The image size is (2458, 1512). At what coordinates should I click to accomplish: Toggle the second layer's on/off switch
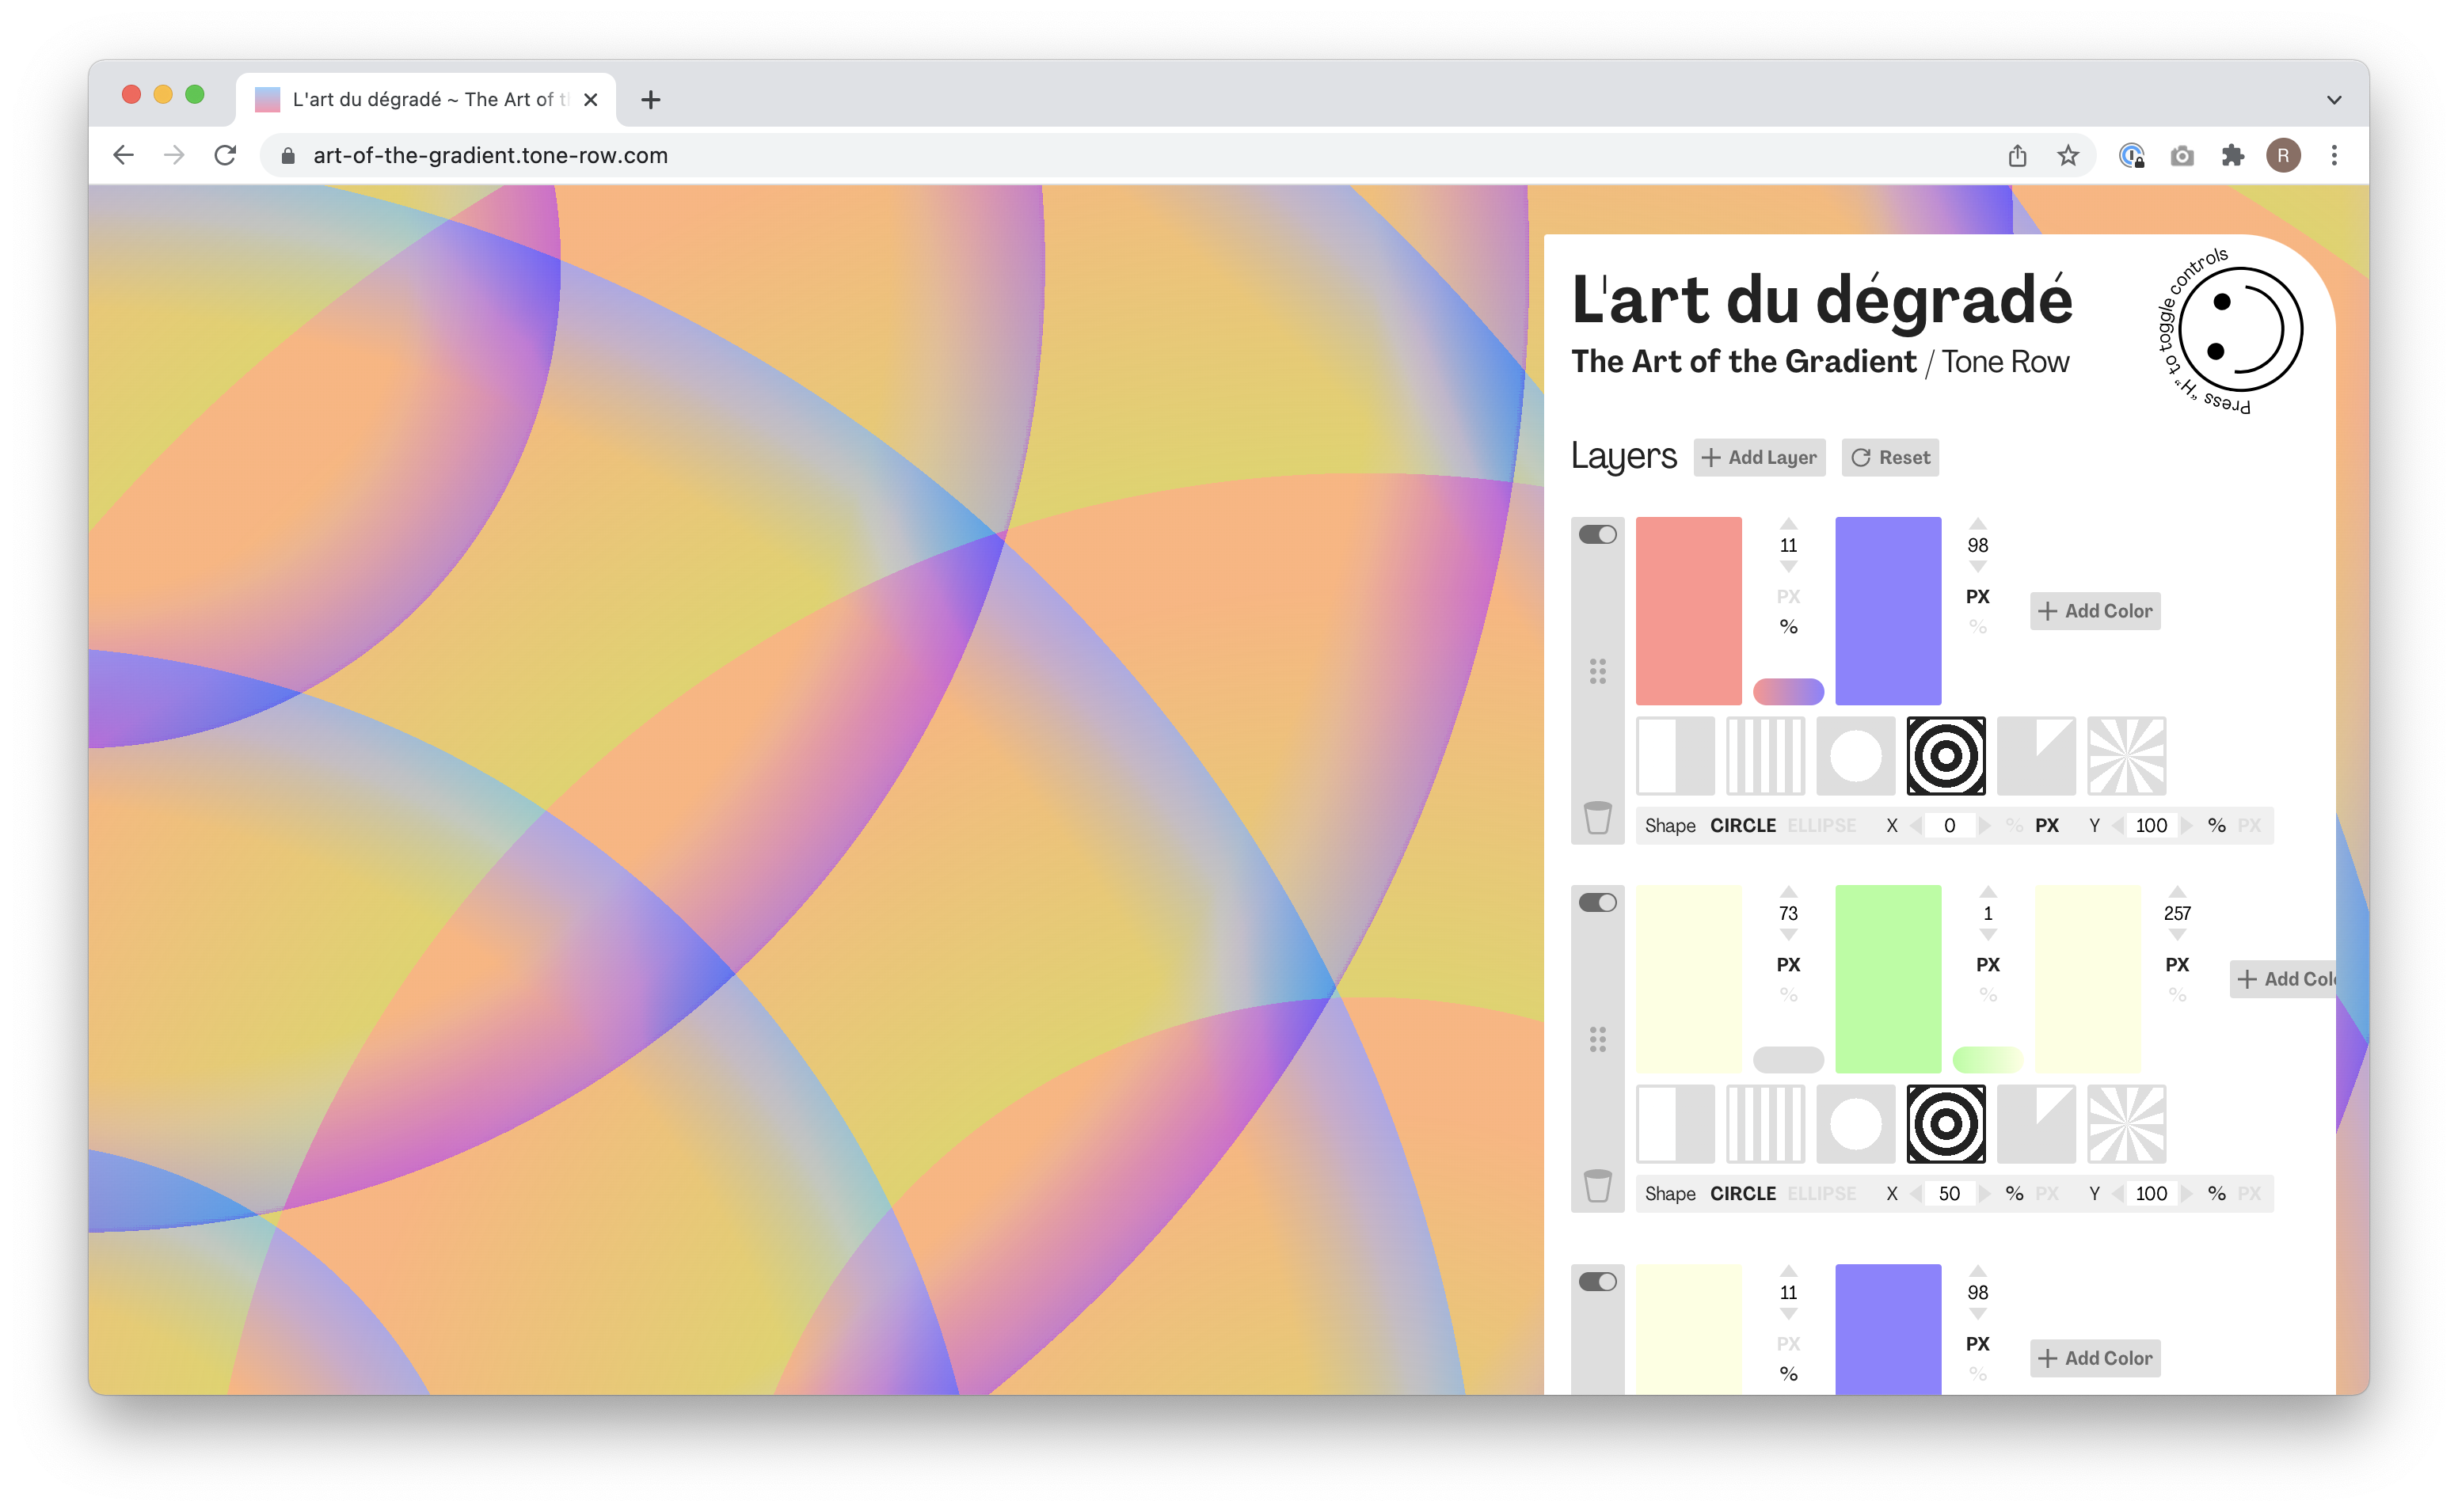coord(1597,903)
